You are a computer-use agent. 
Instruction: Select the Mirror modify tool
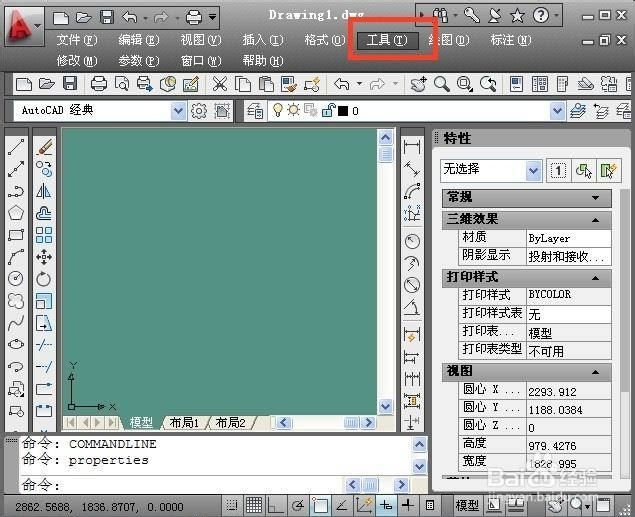[44, 191]
